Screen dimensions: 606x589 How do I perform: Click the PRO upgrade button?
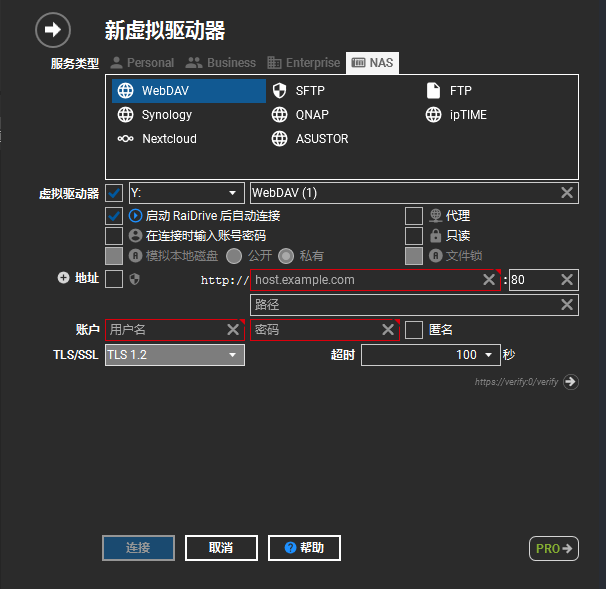[553, 548]
